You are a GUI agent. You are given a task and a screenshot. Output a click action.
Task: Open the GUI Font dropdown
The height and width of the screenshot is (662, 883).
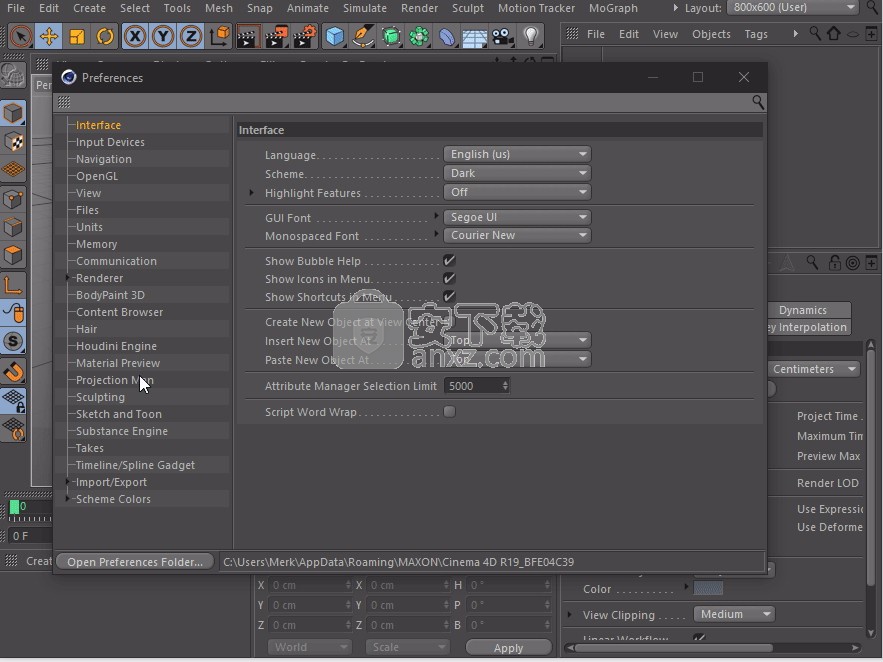coord(517,217)
